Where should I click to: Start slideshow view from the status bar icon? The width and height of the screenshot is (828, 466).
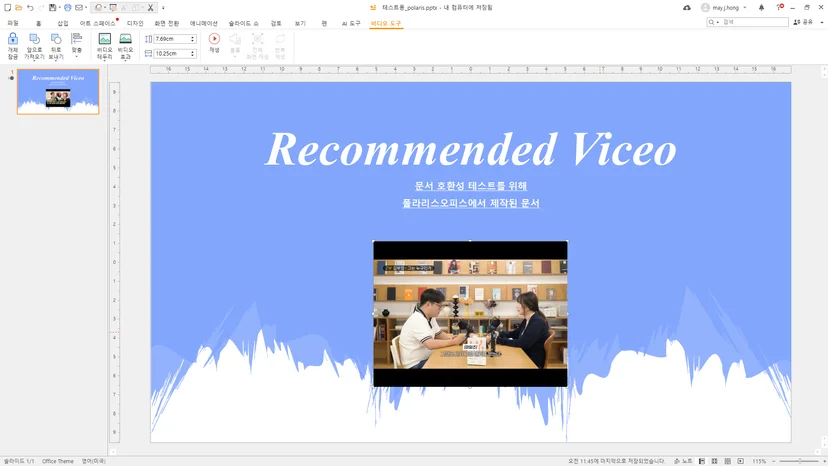[741, 461]
